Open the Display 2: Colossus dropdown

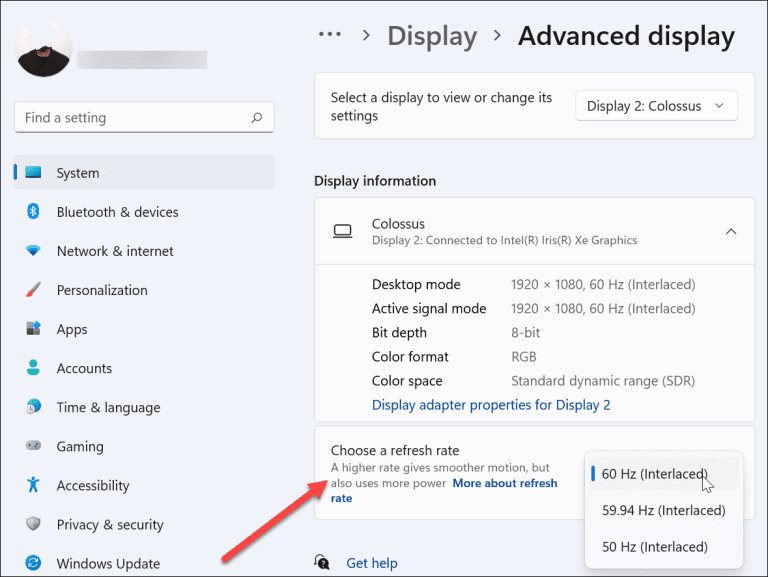[656, 106]
